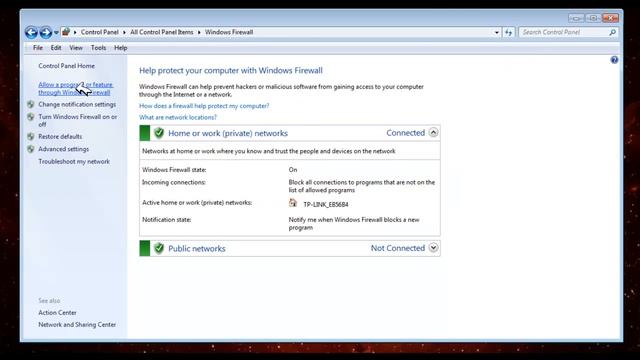Click Notification state label
The image size is (640, 360).
[x=167, y=220]
